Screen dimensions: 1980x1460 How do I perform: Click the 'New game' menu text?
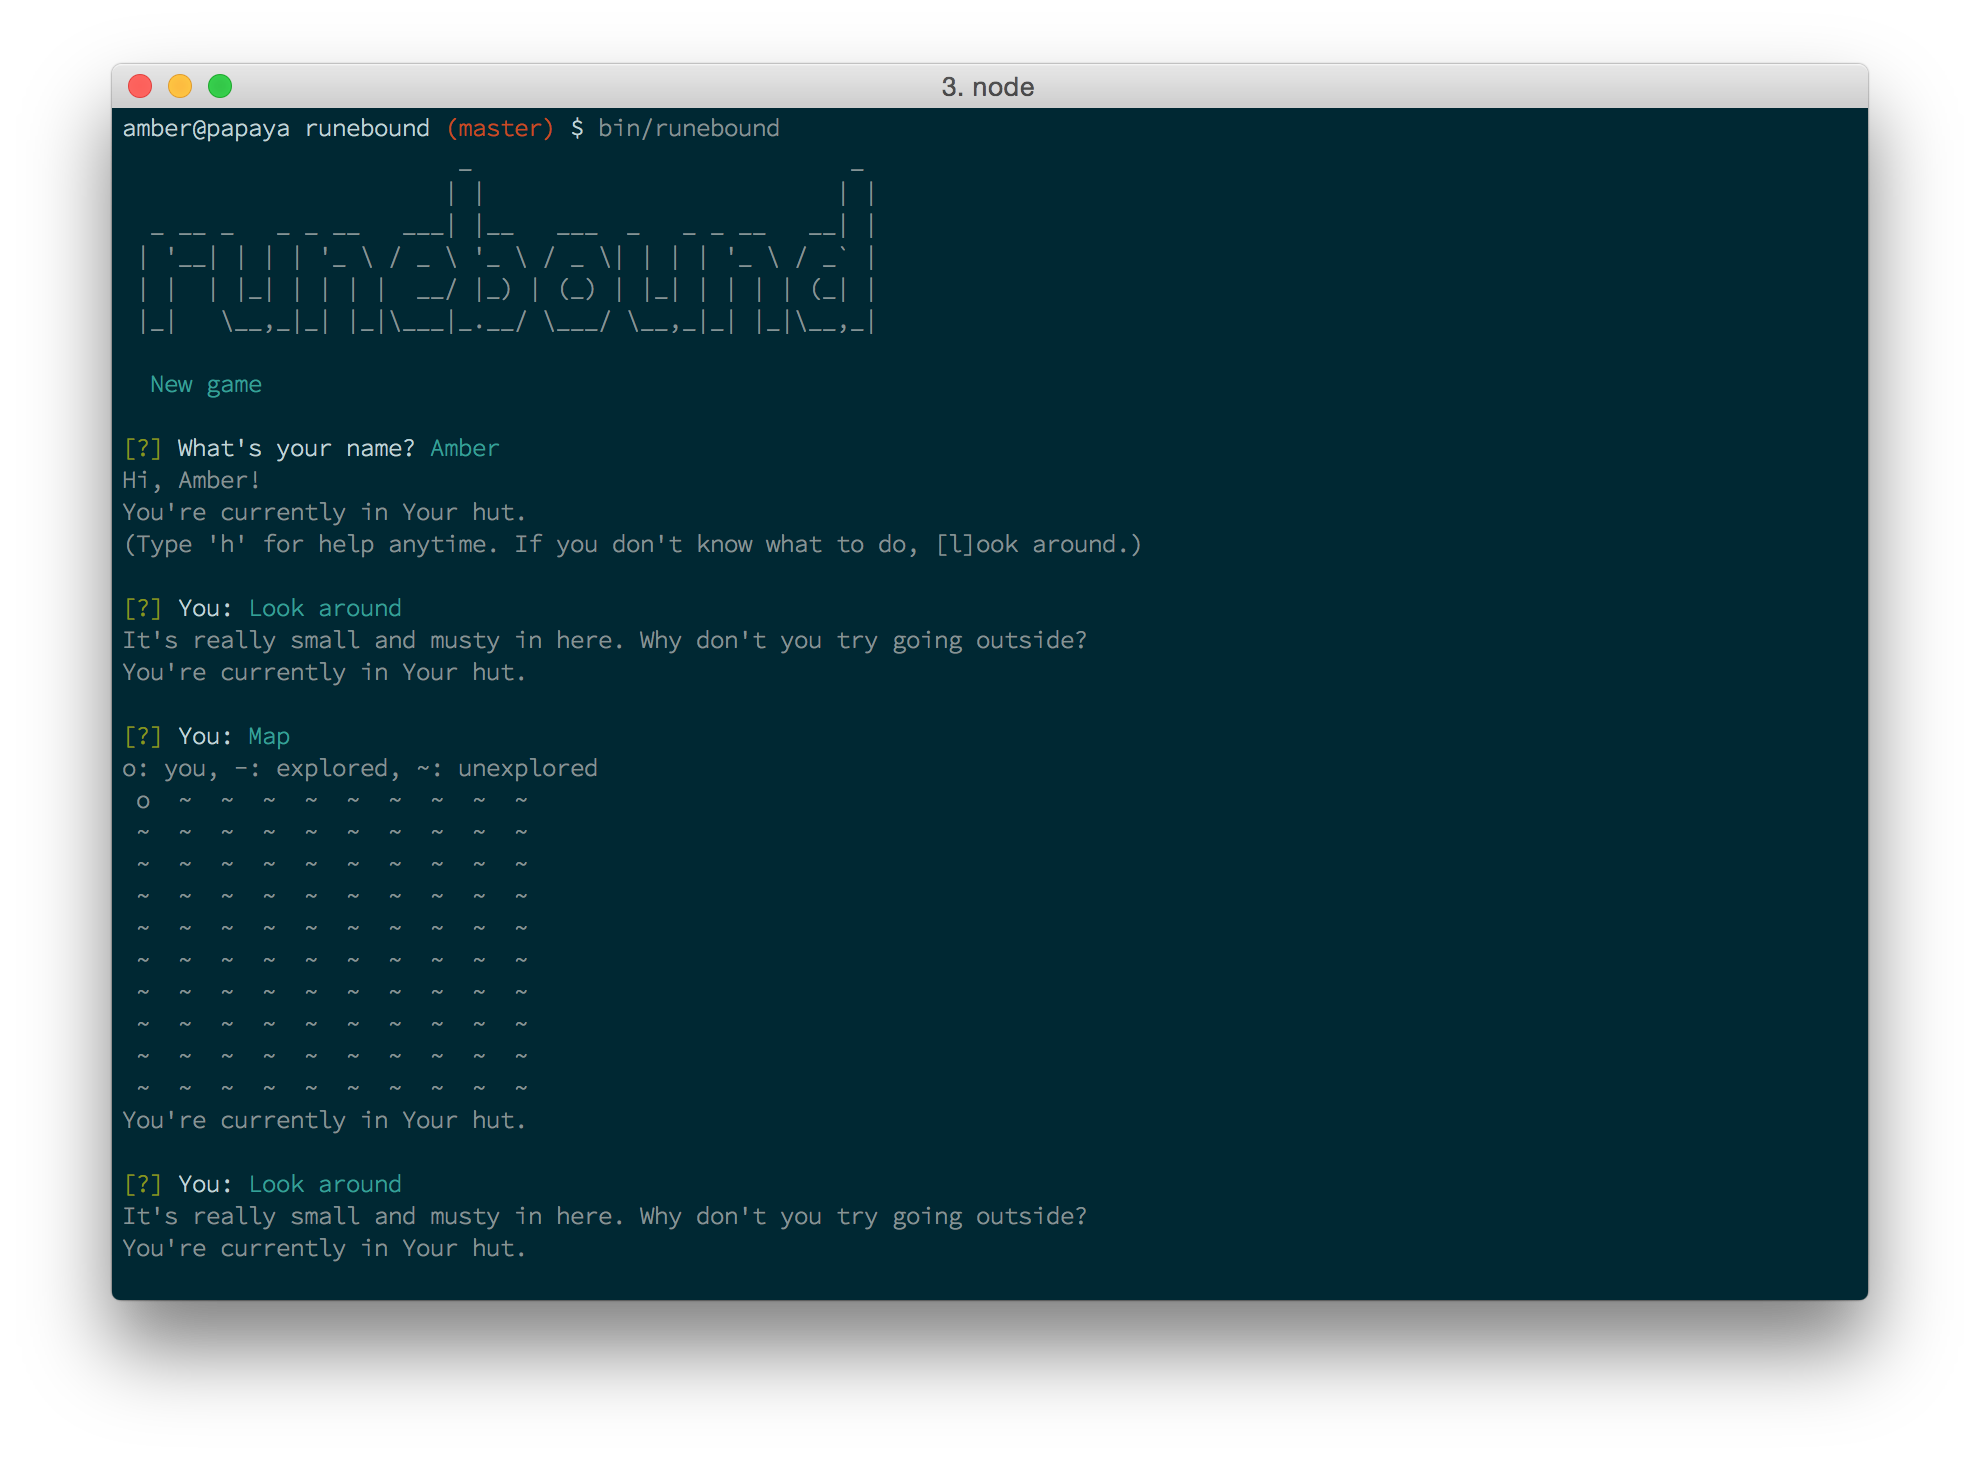tap(206, 385)
